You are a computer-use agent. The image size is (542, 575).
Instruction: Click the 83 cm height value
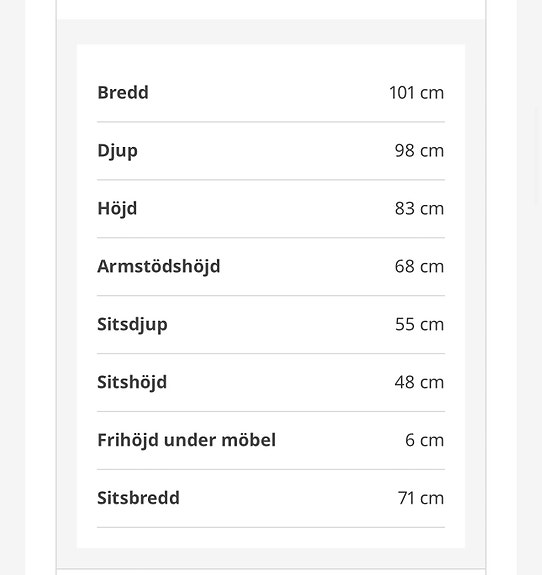point(420,208)
